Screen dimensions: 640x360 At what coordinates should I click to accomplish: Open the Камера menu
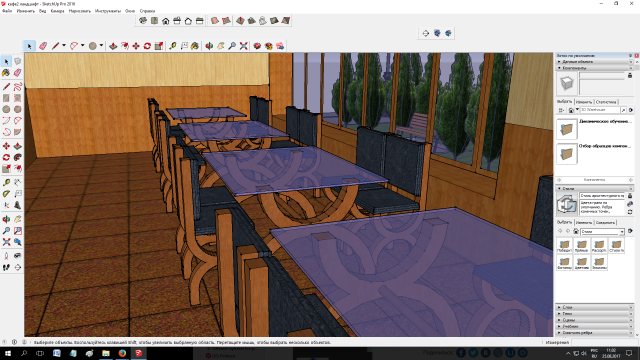tap(57, 11)
